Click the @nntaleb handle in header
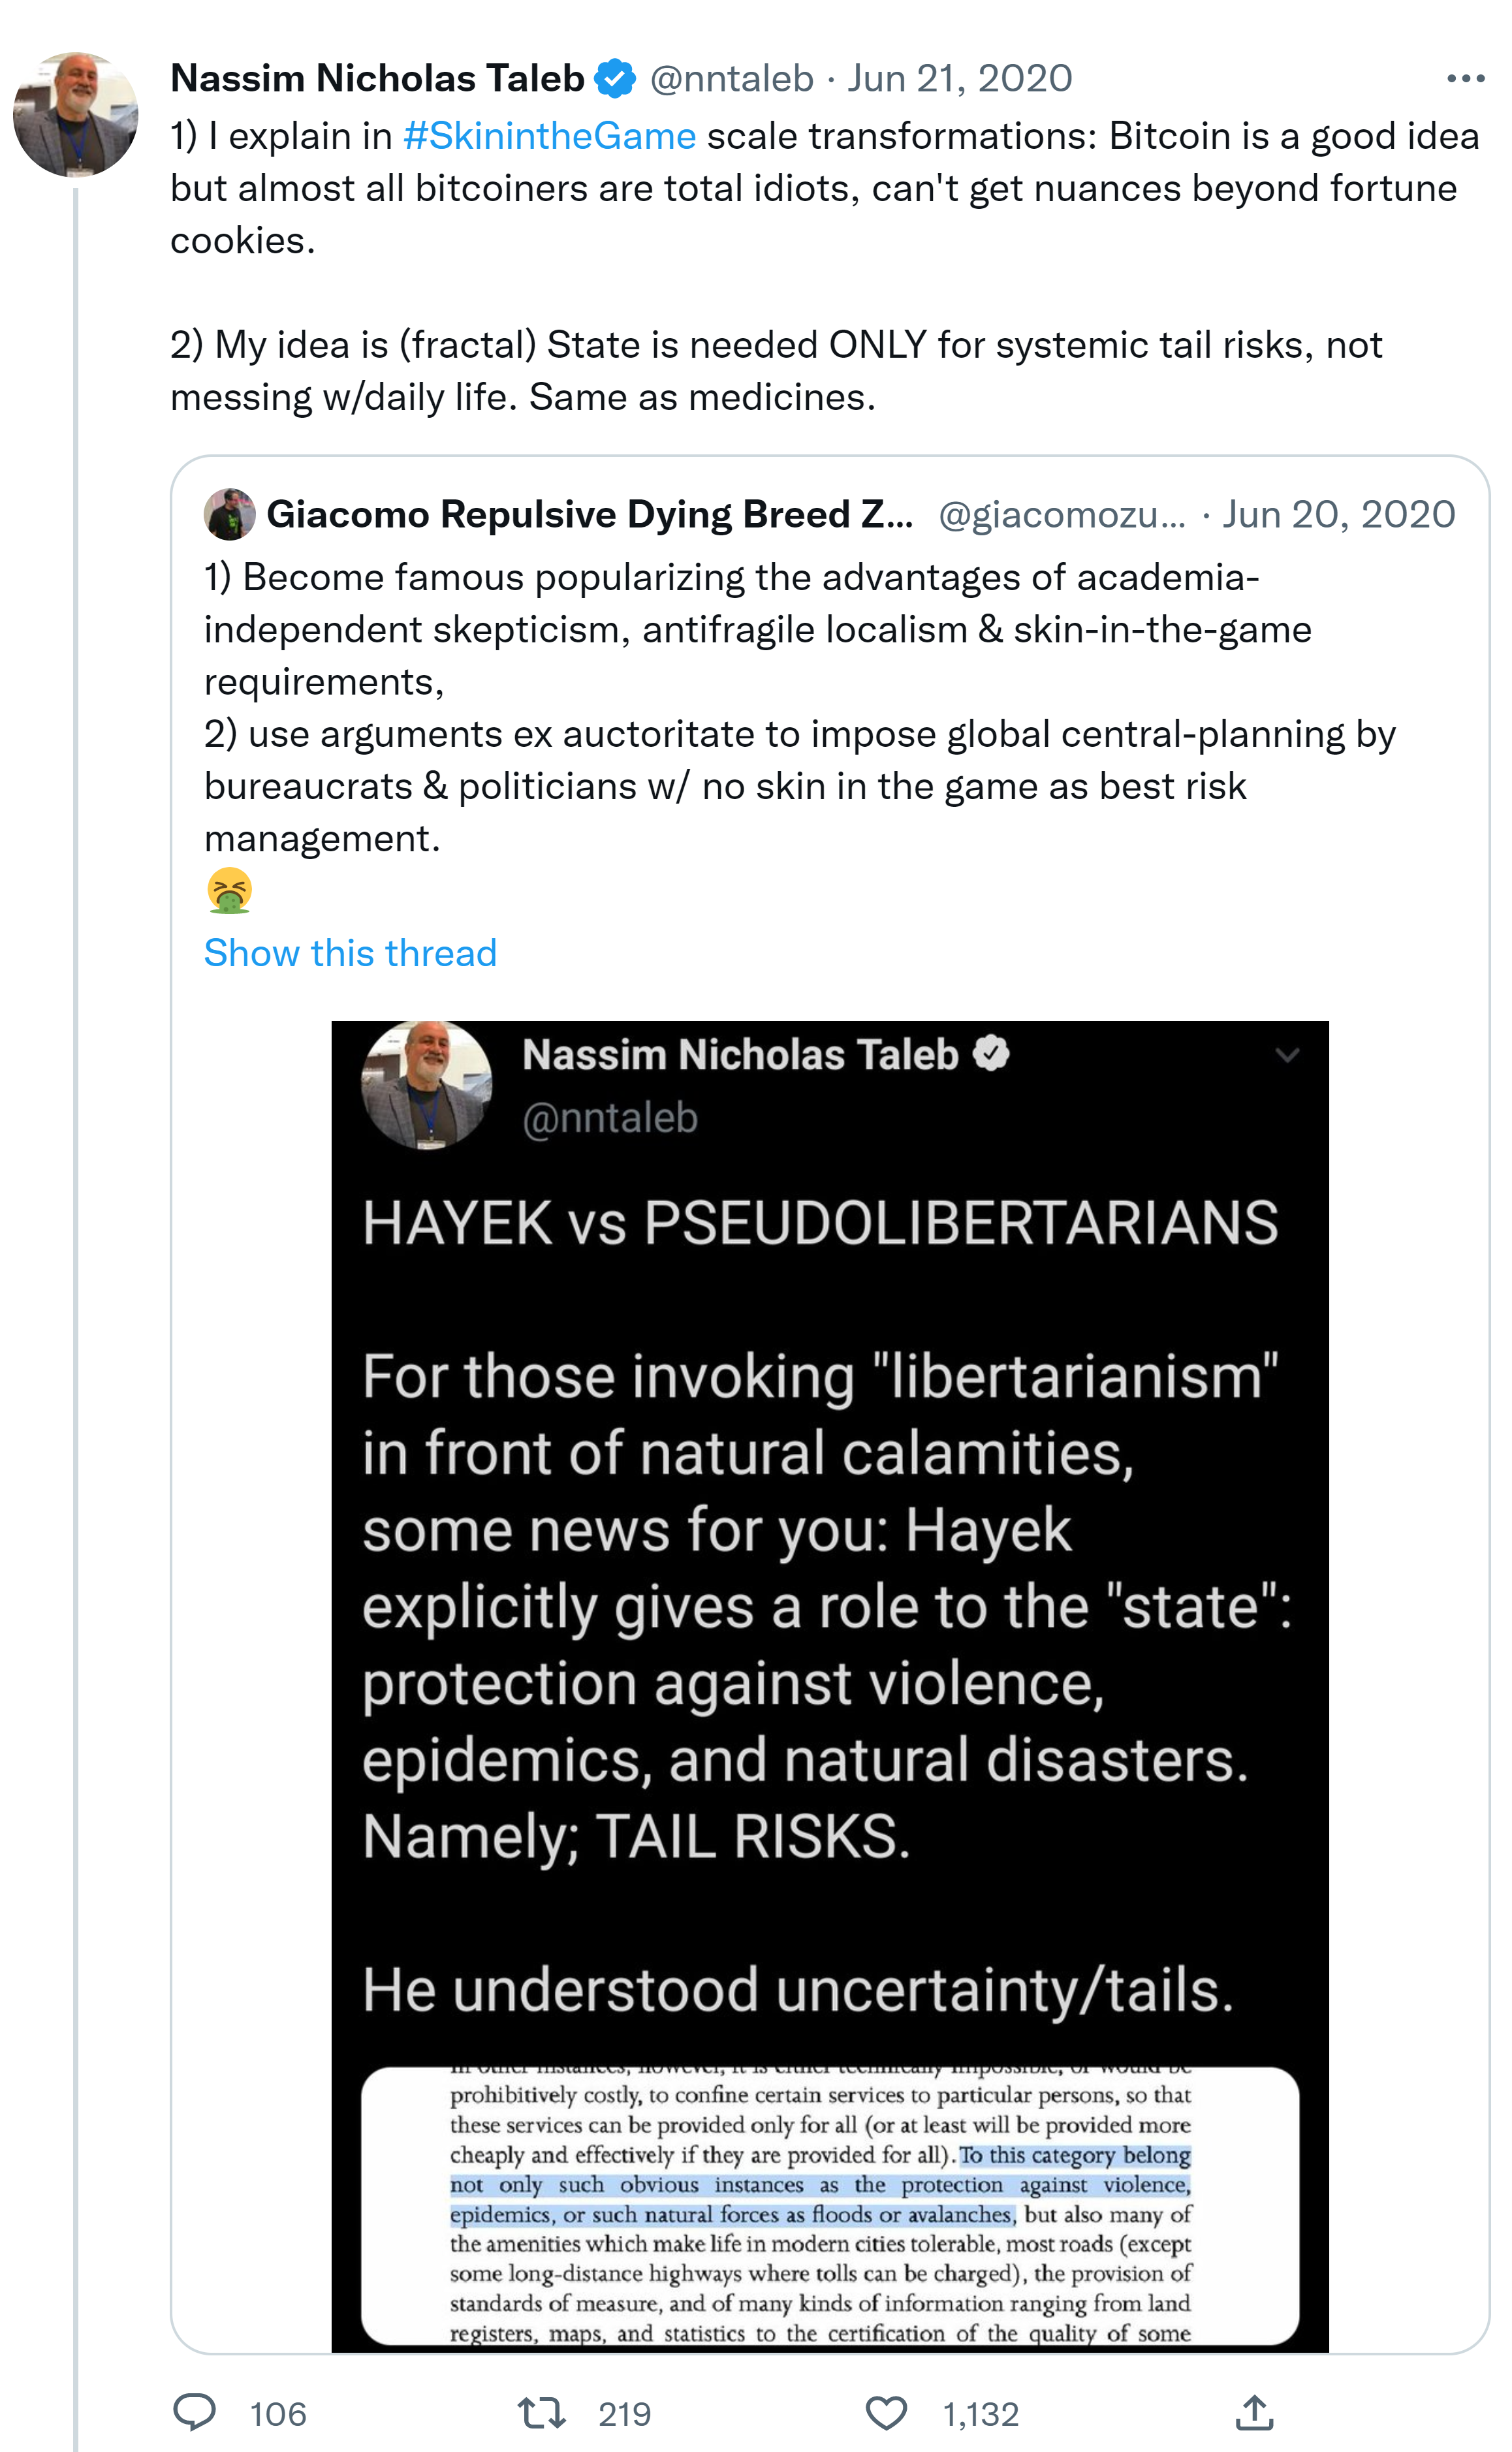Image resolution: width=1512 pixels, height=2452 pixels. [731, 79]
